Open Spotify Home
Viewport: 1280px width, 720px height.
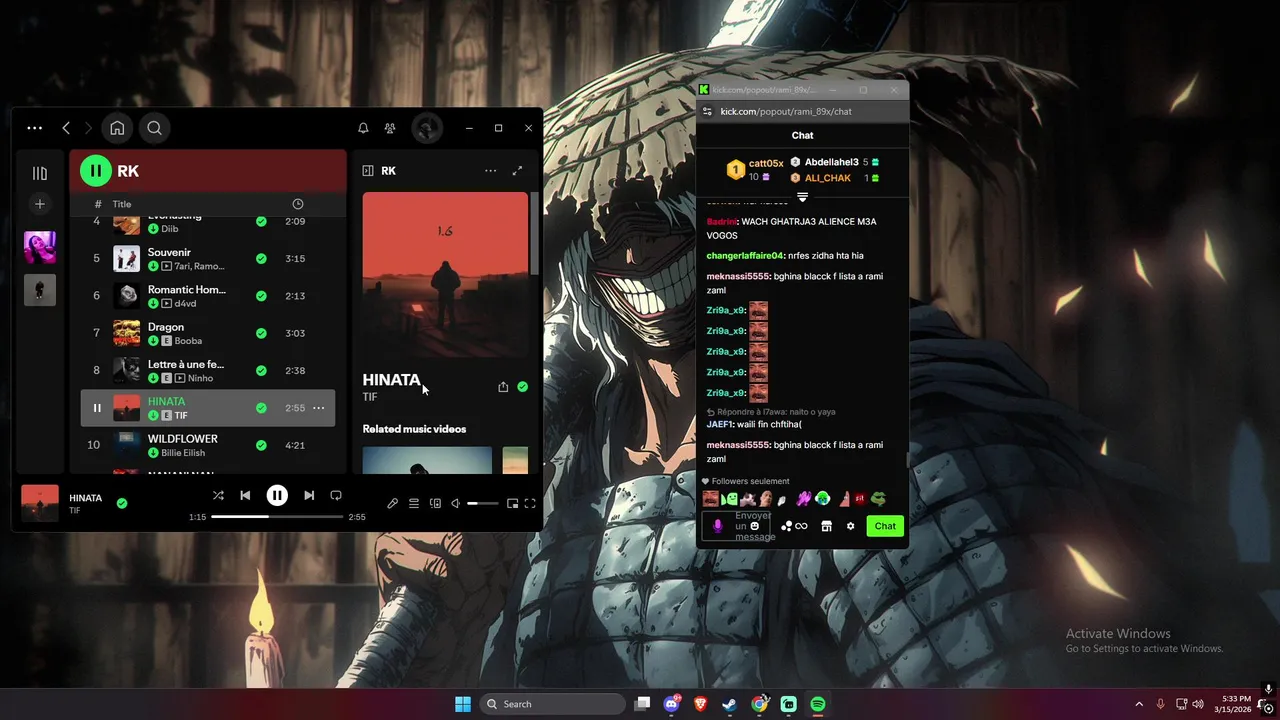pos(117,128)
